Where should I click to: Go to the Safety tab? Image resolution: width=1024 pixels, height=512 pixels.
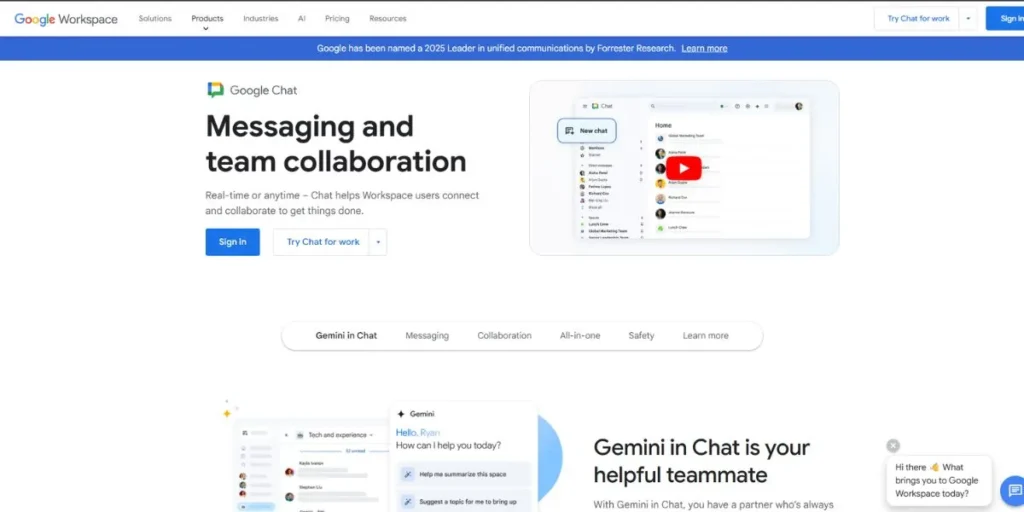[641, 336]
